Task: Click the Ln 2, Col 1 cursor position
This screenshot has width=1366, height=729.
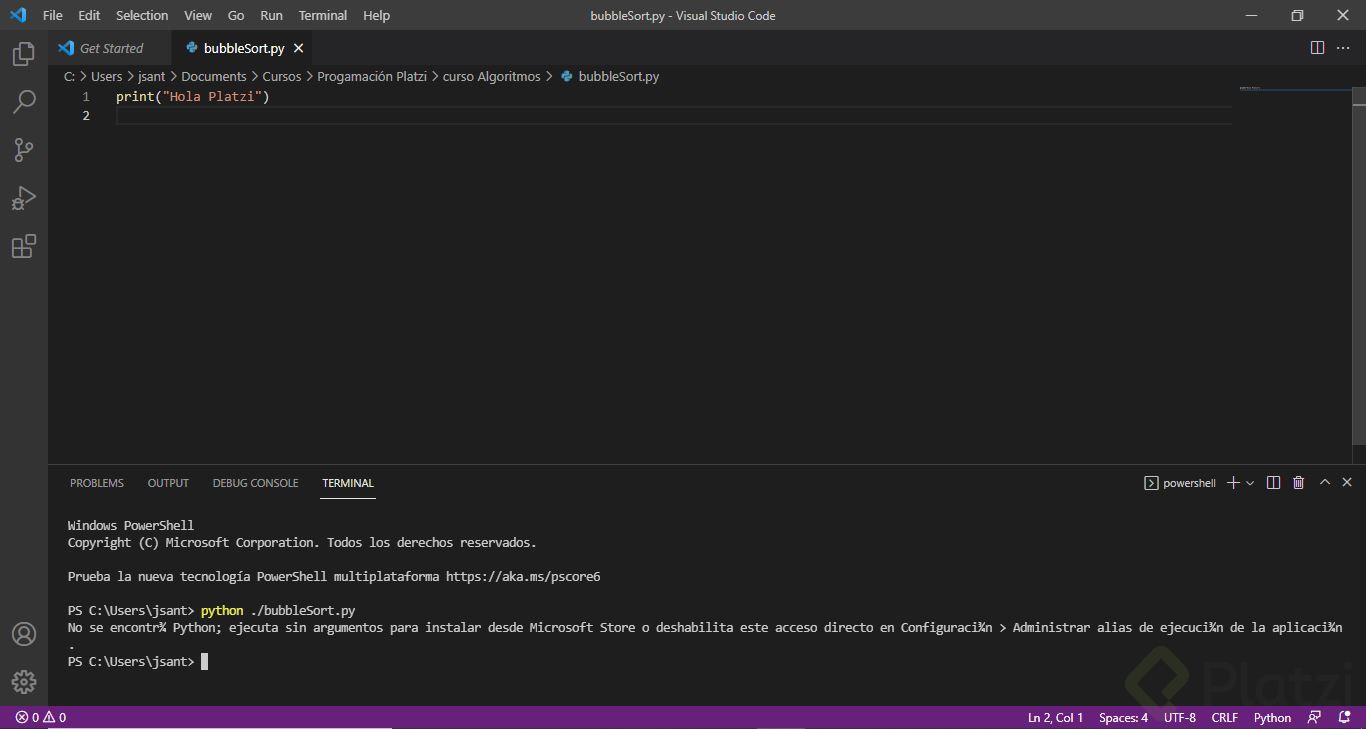Action: coord(1055,718)
